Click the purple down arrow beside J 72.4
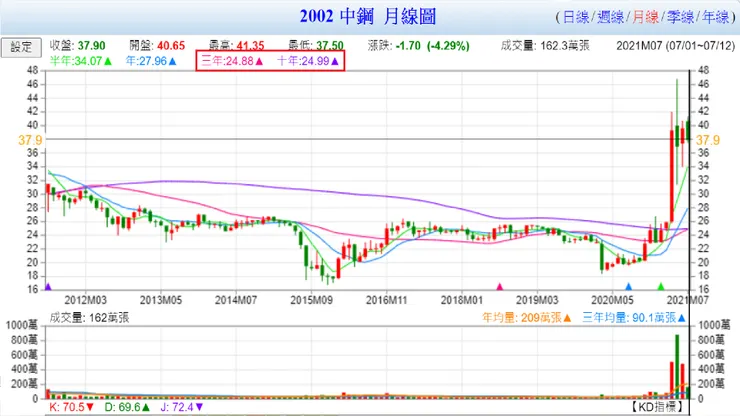 (199, 407)
